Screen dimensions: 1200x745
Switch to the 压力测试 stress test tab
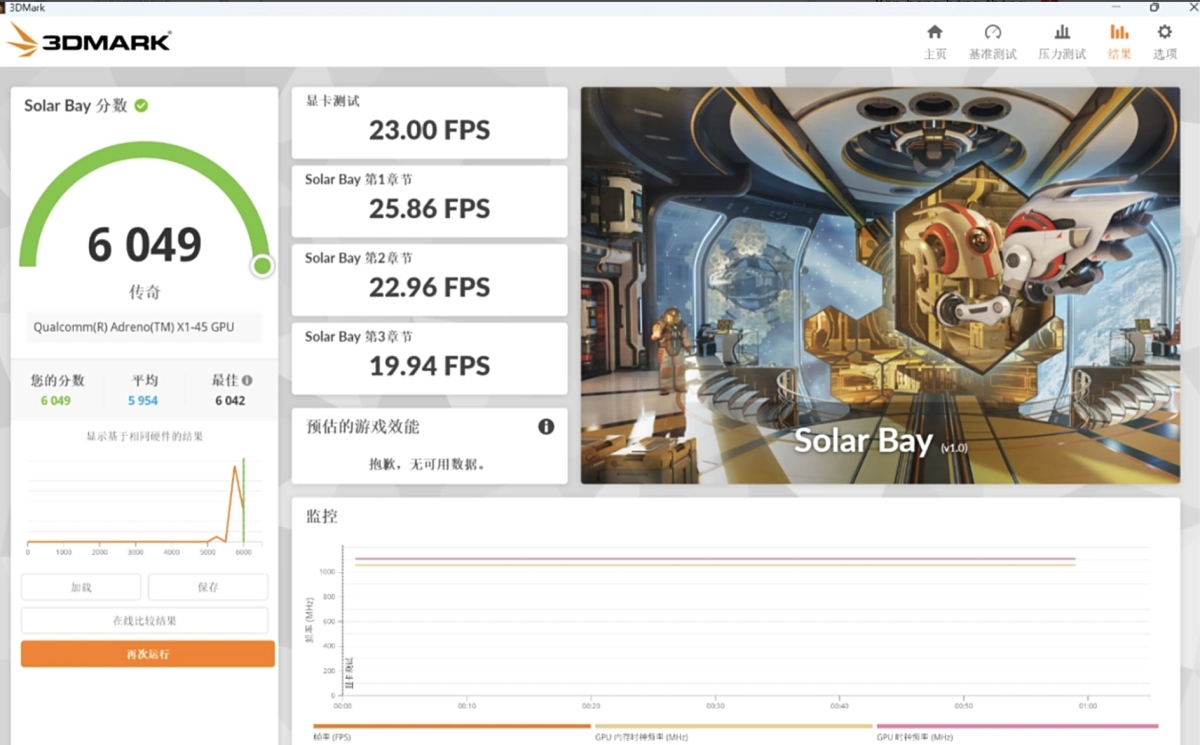tap(1062, 42)
